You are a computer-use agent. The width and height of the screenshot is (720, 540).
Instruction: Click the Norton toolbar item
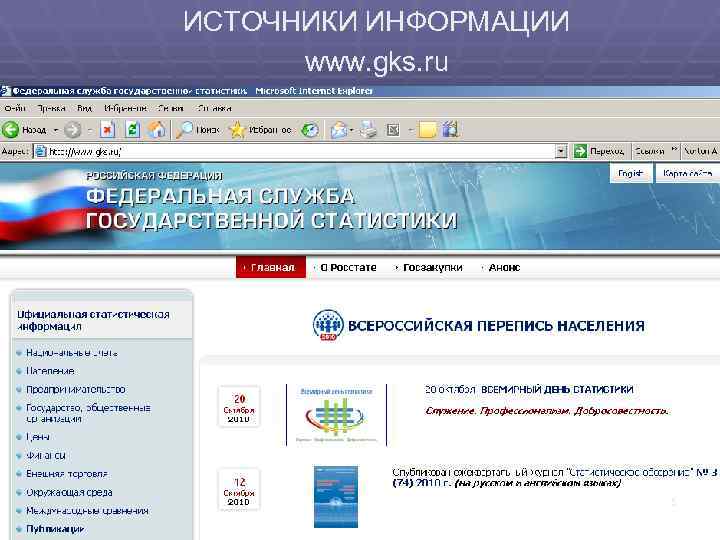pyautogui.click(x=701, y=151)
